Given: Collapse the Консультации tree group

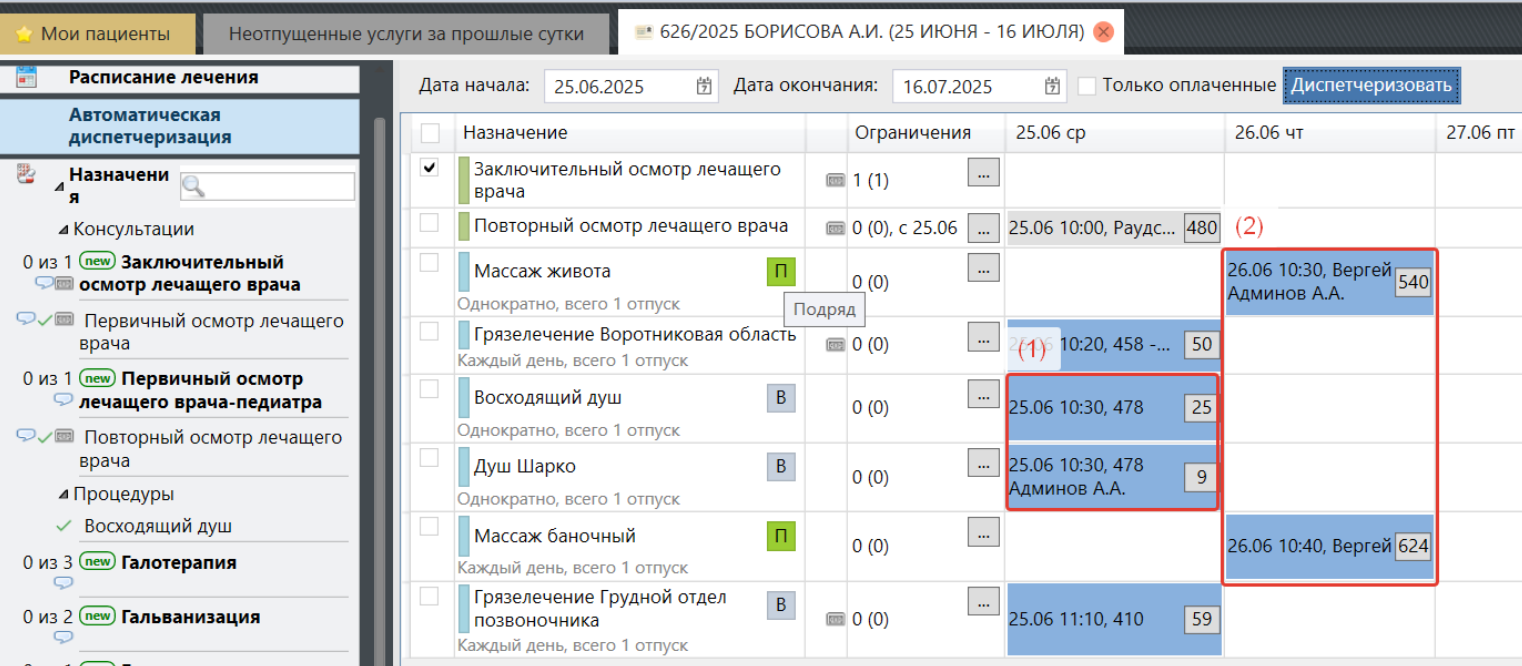Looking at the screenshot, I should pyautogui.click(x=64, y=230).
